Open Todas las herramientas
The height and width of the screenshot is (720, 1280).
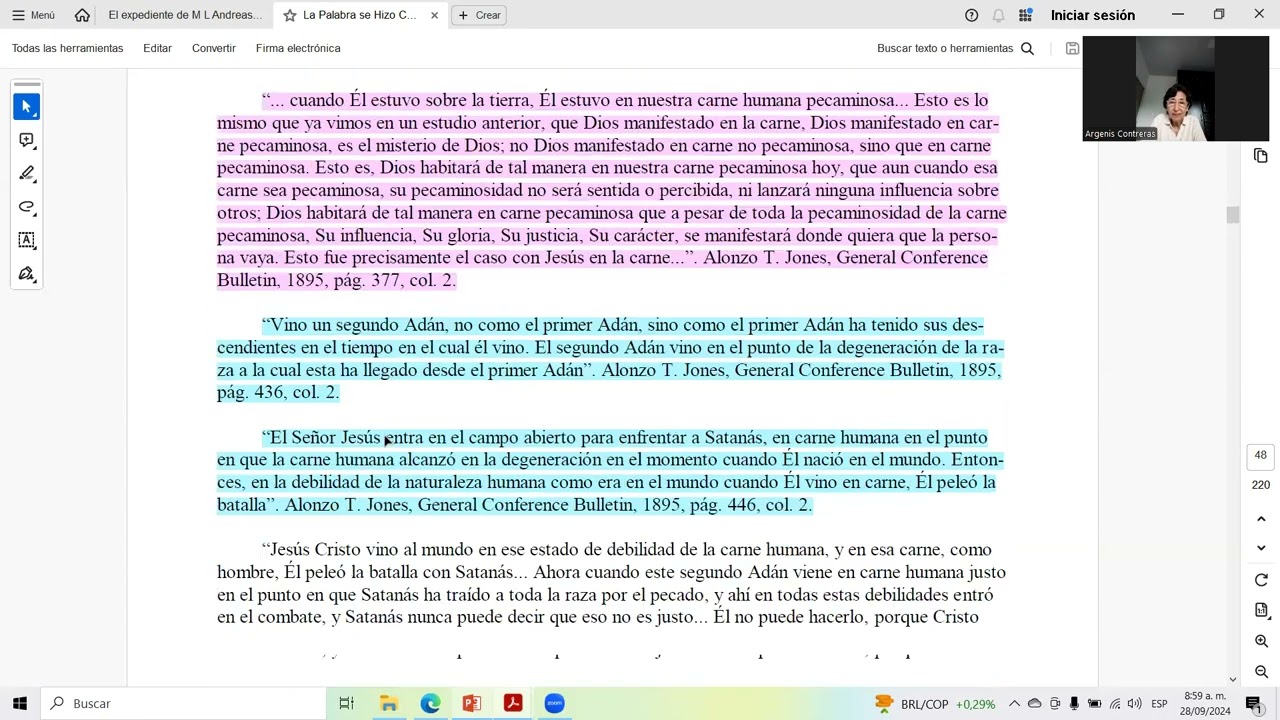click(67, 48)
